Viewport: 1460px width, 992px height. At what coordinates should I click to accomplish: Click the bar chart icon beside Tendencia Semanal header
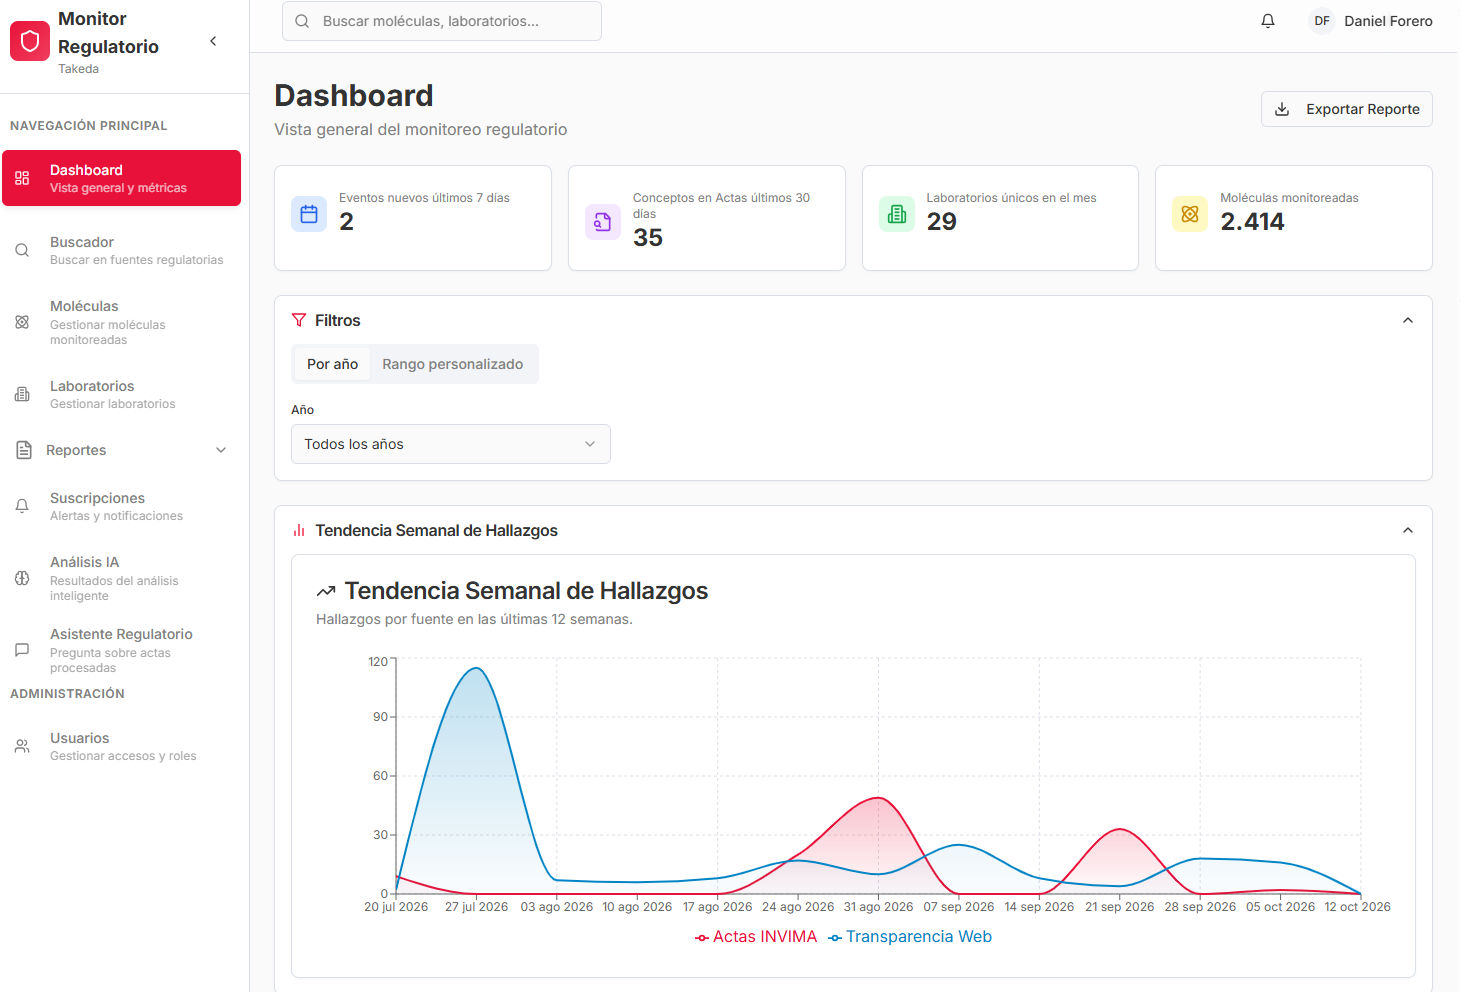tap(299, 530)
